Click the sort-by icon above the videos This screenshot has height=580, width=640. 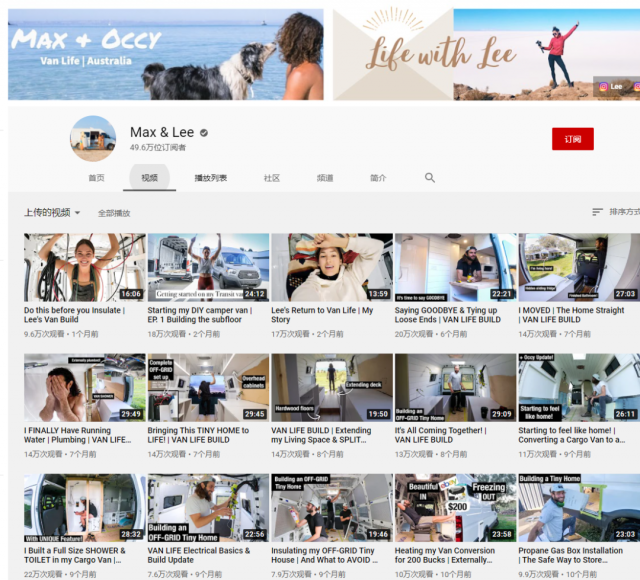[597, 212]
